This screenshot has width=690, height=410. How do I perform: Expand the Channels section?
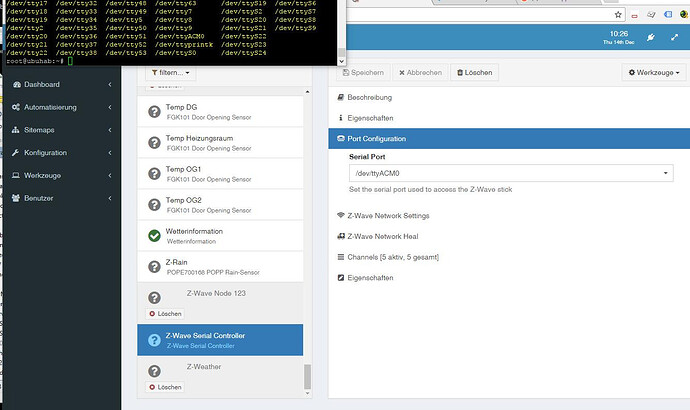(x=388, y=257)
